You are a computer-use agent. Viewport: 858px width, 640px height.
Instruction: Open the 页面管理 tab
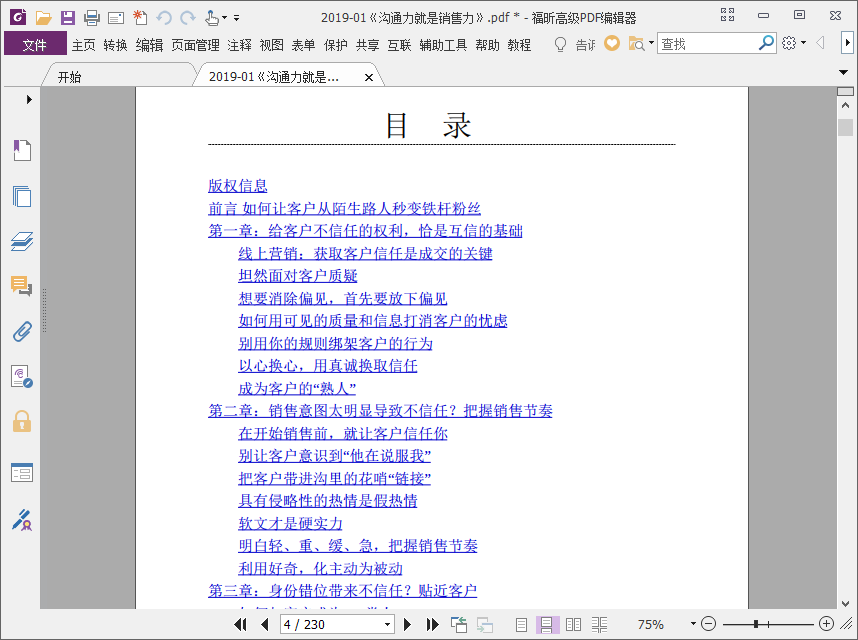(195, 45)
